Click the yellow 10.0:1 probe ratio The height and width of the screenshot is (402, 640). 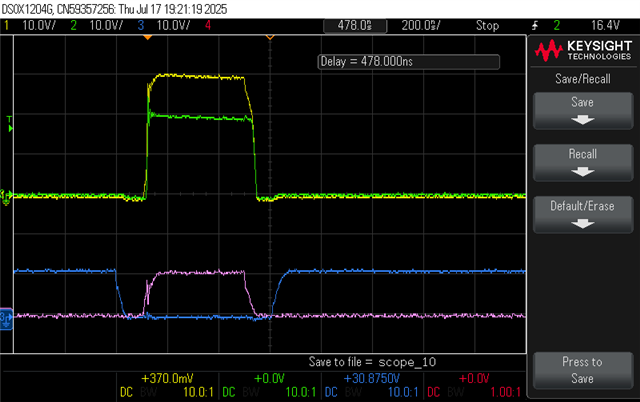pos(198,392)
